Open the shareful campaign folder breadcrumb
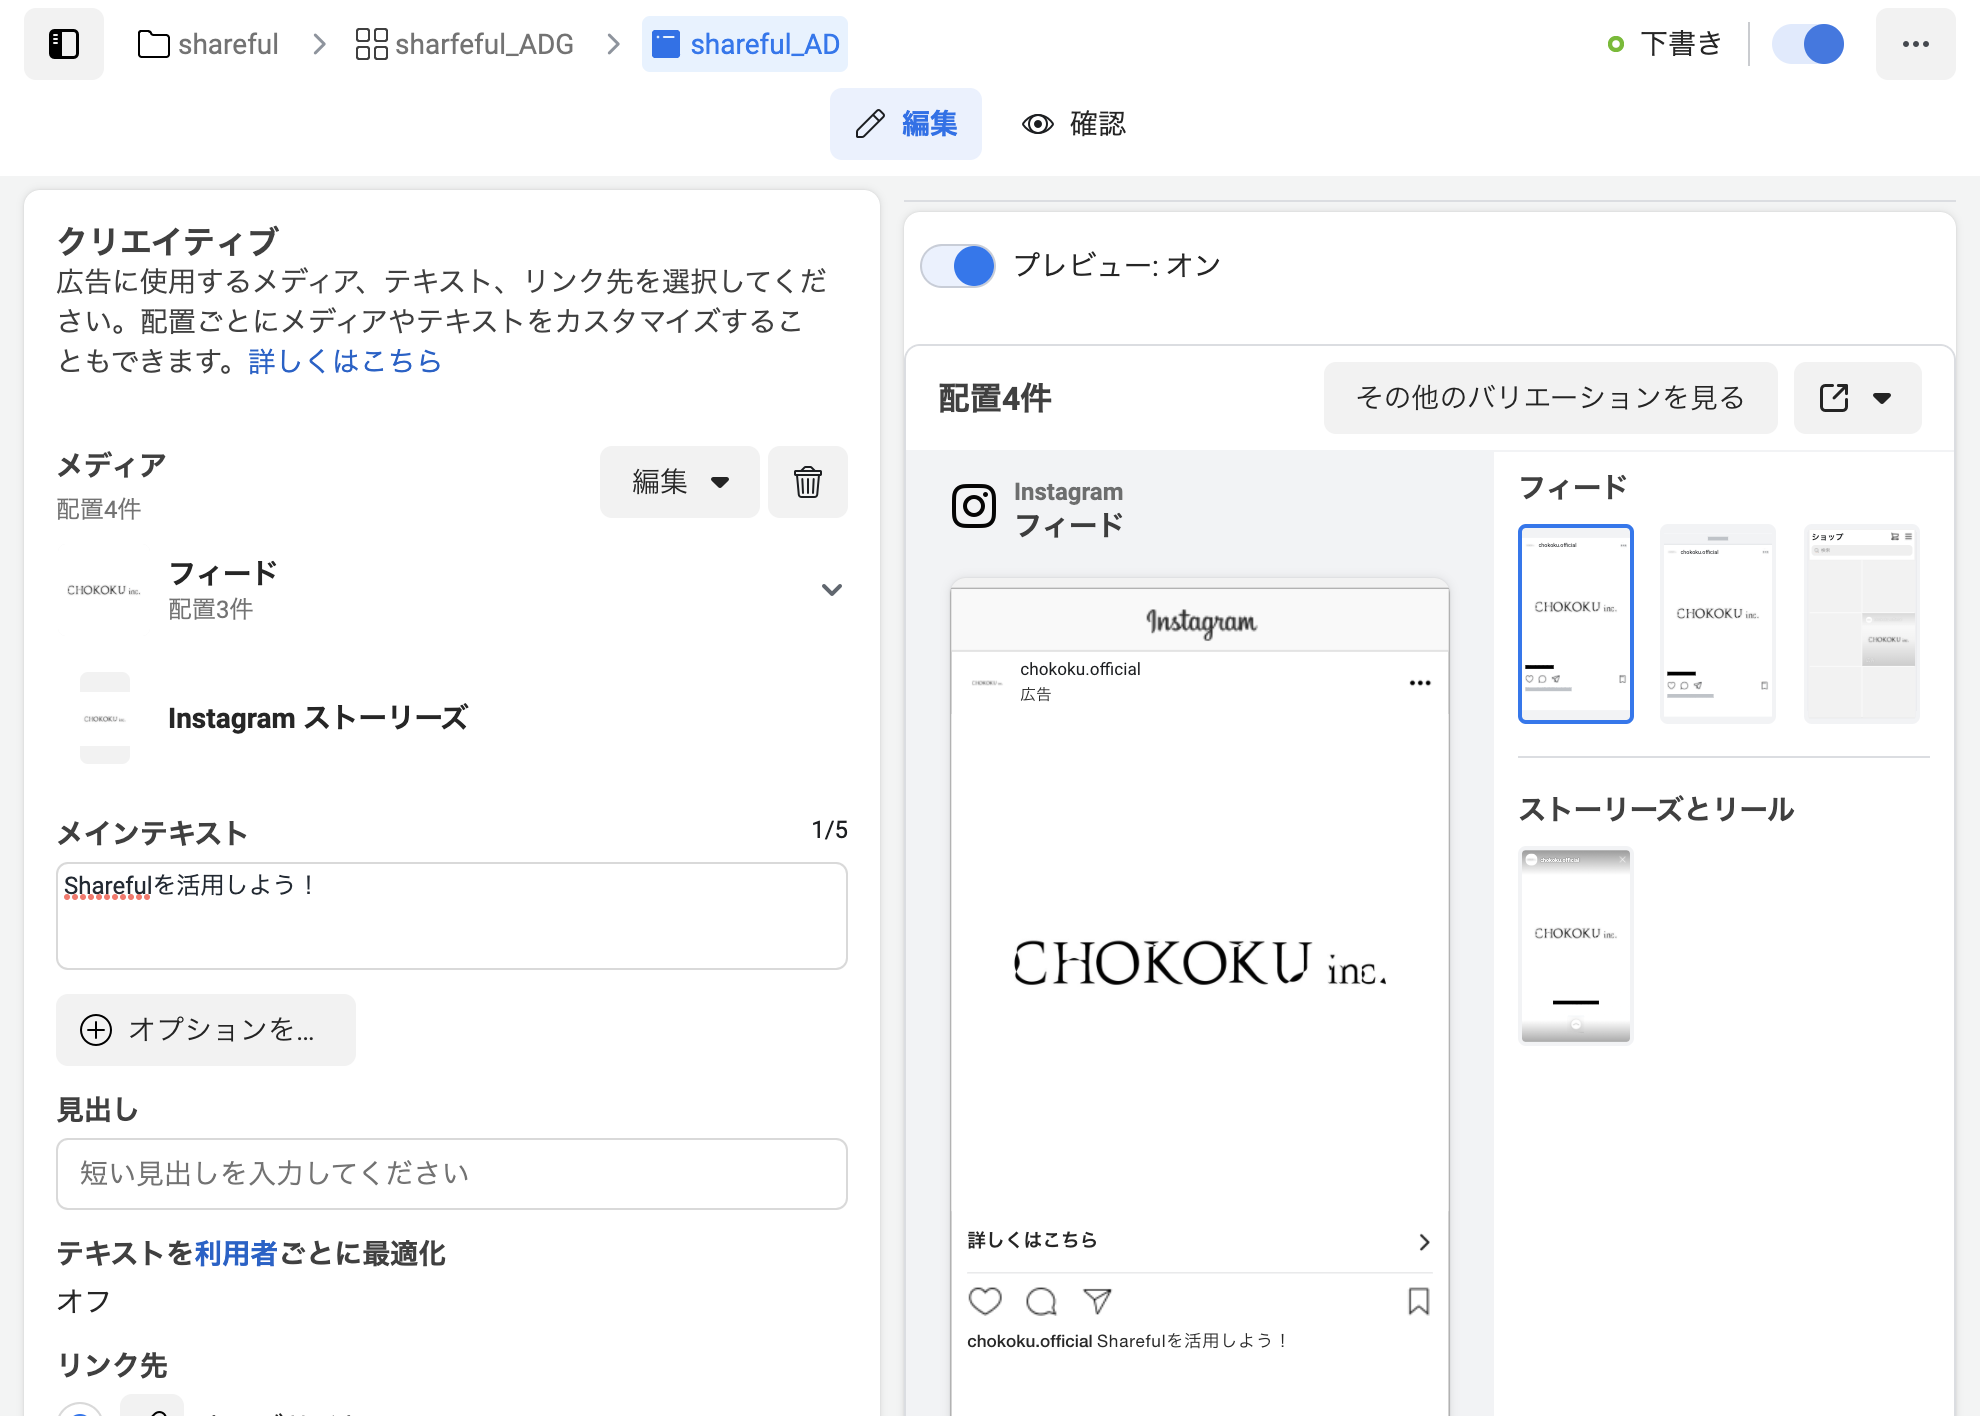This screenshot has height=1416, width=1980. (208, 44)
